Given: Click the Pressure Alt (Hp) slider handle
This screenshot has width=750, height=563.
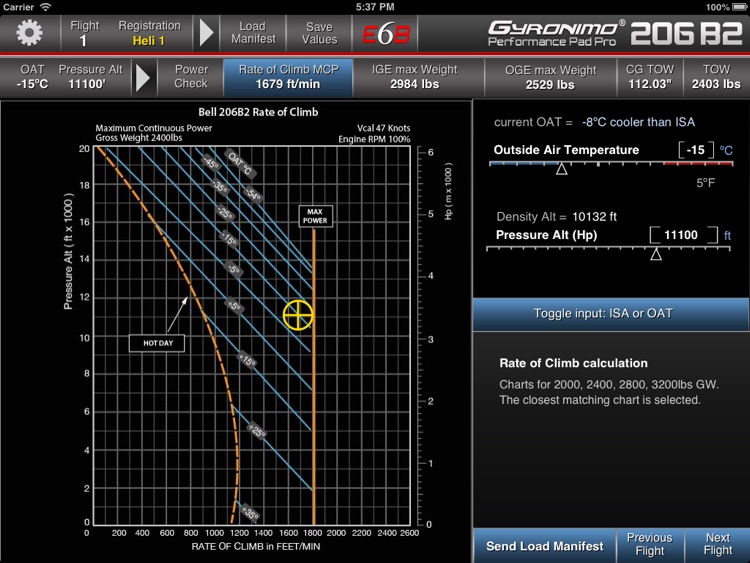Looking at the screenshot, I should (656, 254).
